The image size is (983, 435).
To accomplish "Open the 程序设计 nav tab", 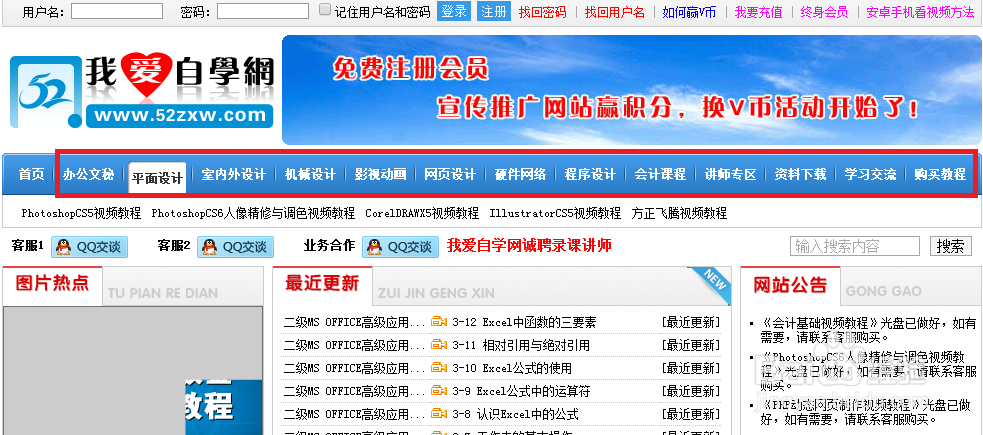I will coord(589,174).
